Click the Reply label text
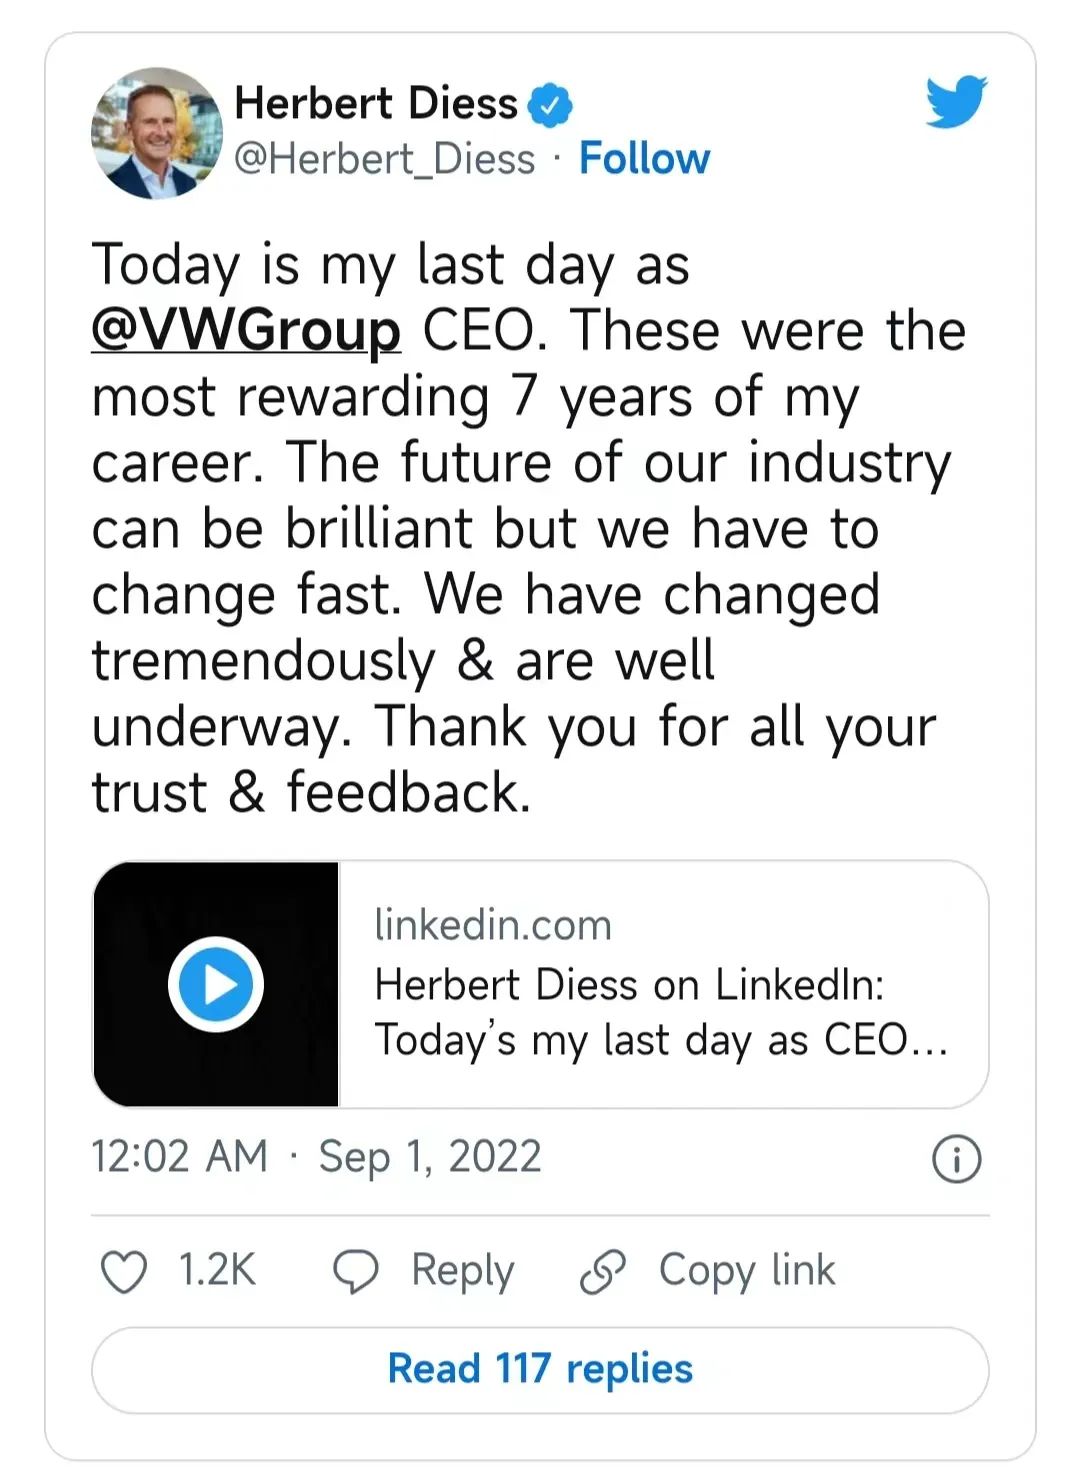Image resolution: width=1080 pixels, height=1480 pixels. 462,1271
